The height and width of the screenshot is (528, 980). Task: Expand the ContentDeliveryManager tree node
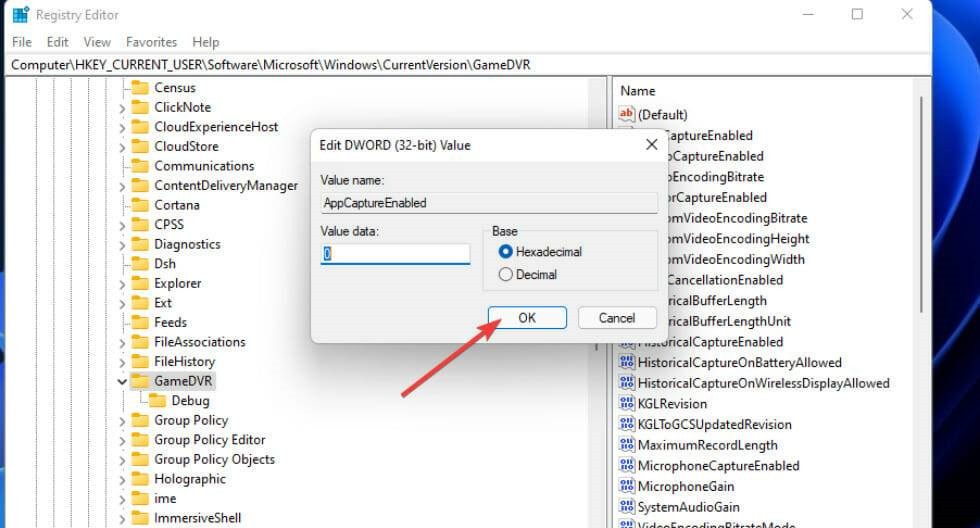pos(122,186)
